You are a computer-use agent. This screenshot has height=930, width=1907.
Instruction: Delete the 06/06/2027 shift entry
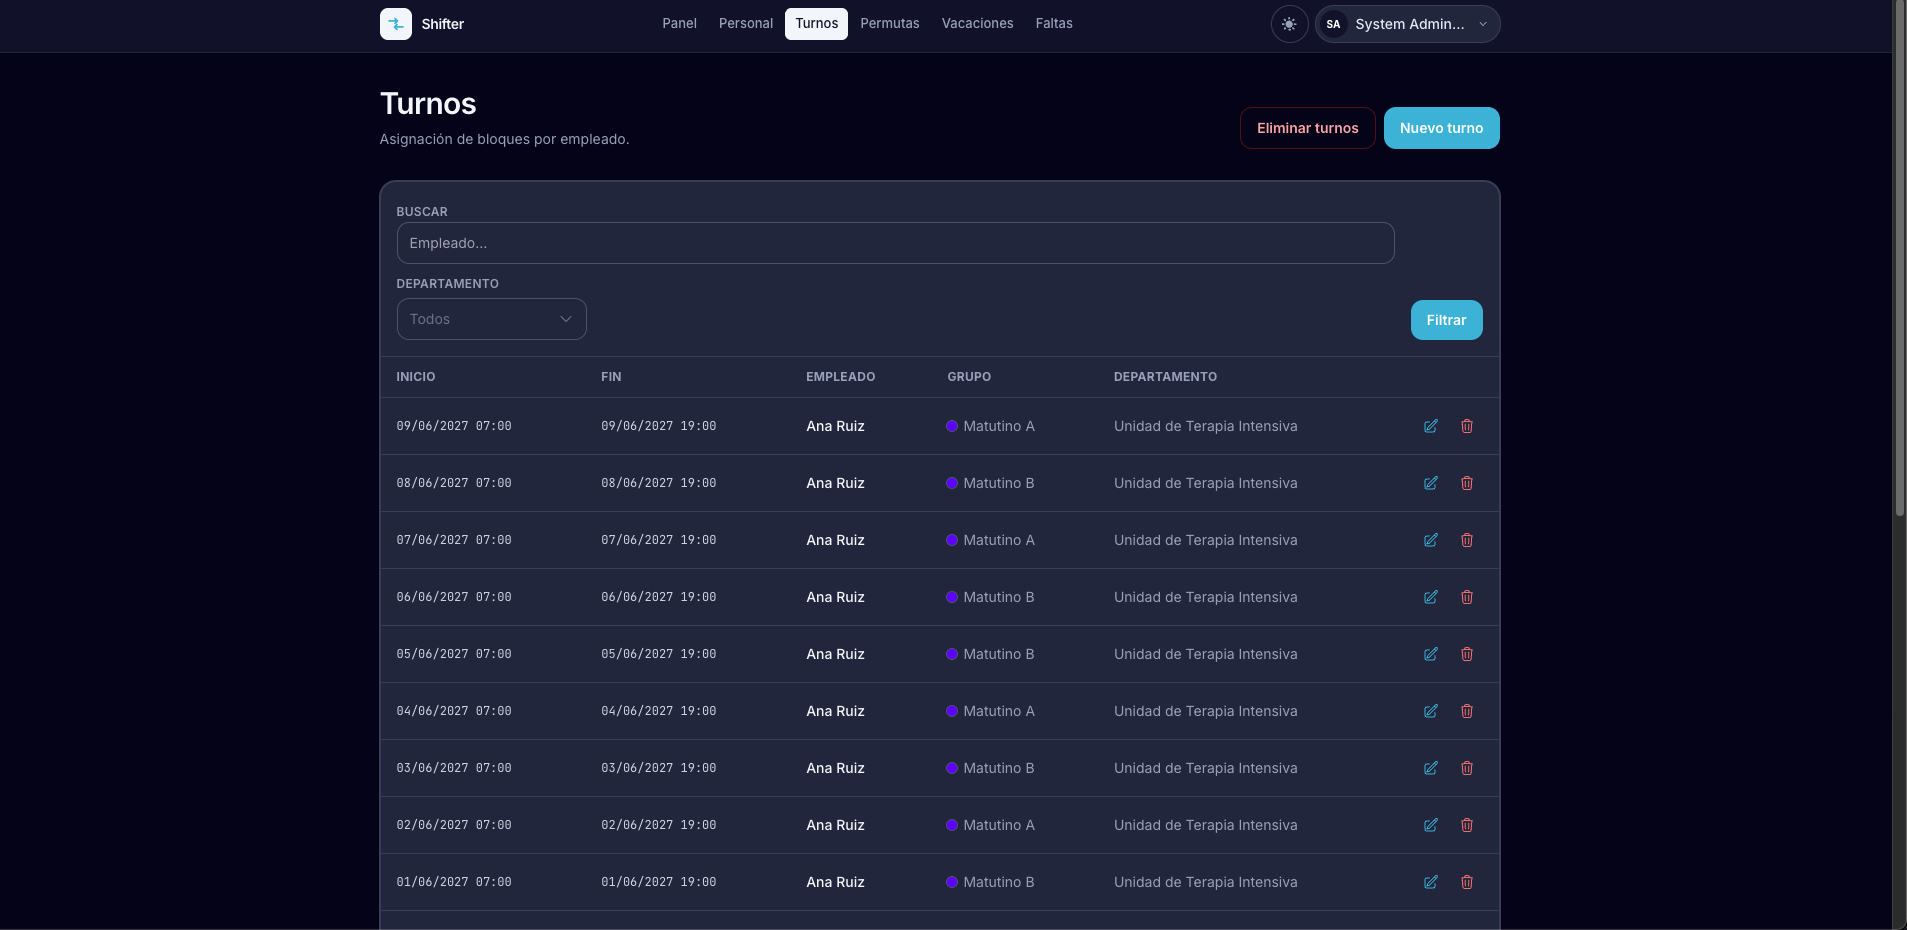pos(1467,597)
